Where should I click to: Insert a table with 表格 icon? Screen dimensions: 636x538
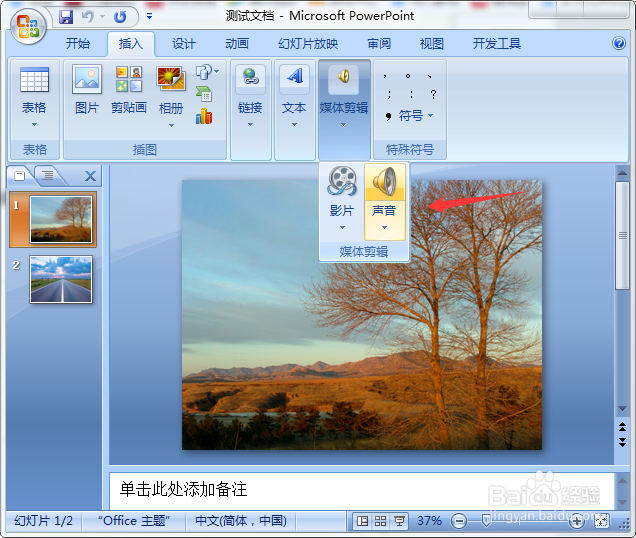[x=34, y=79]
